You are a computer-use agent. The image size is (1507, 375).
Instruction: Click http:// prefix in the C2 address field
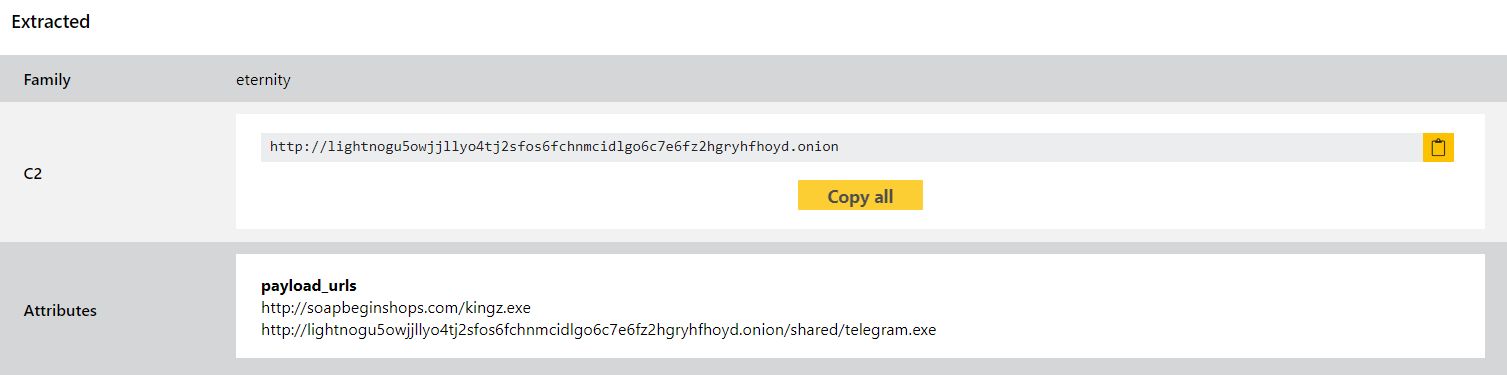coord(299,147)
